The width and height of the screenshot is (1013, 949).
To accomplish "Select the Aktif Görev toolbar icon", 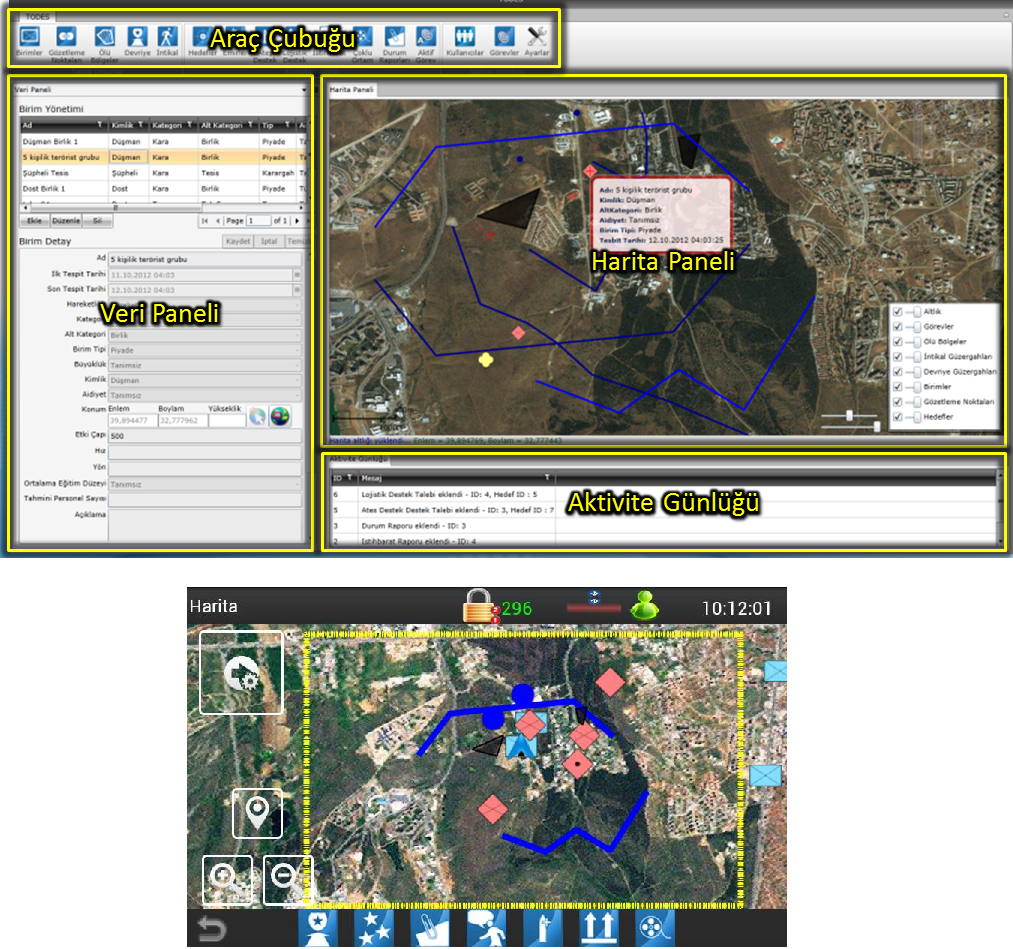I will 426,43.
